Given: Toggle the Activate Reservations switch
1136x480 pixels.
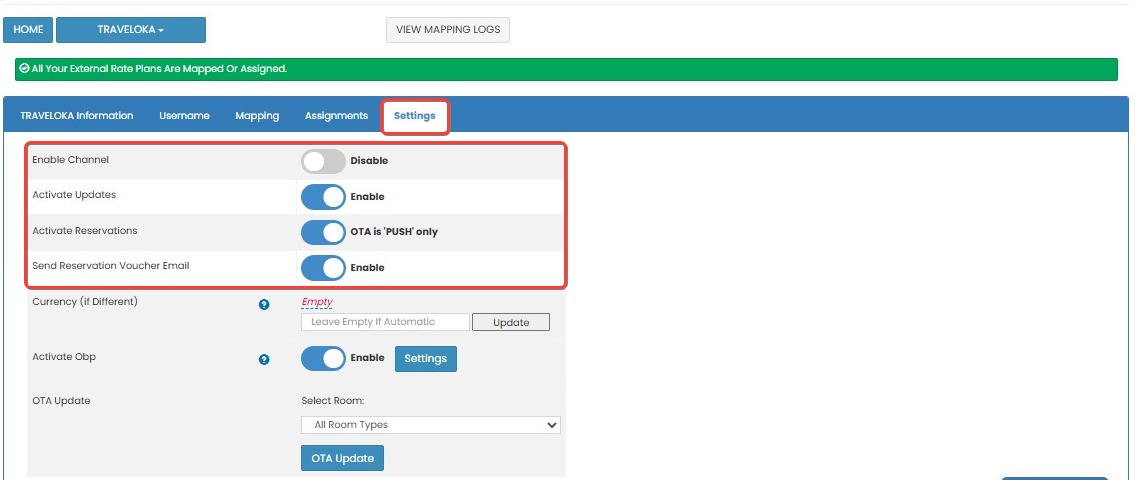Looking at the screenshot, I should pyautogui.click(x=323, y=232).
